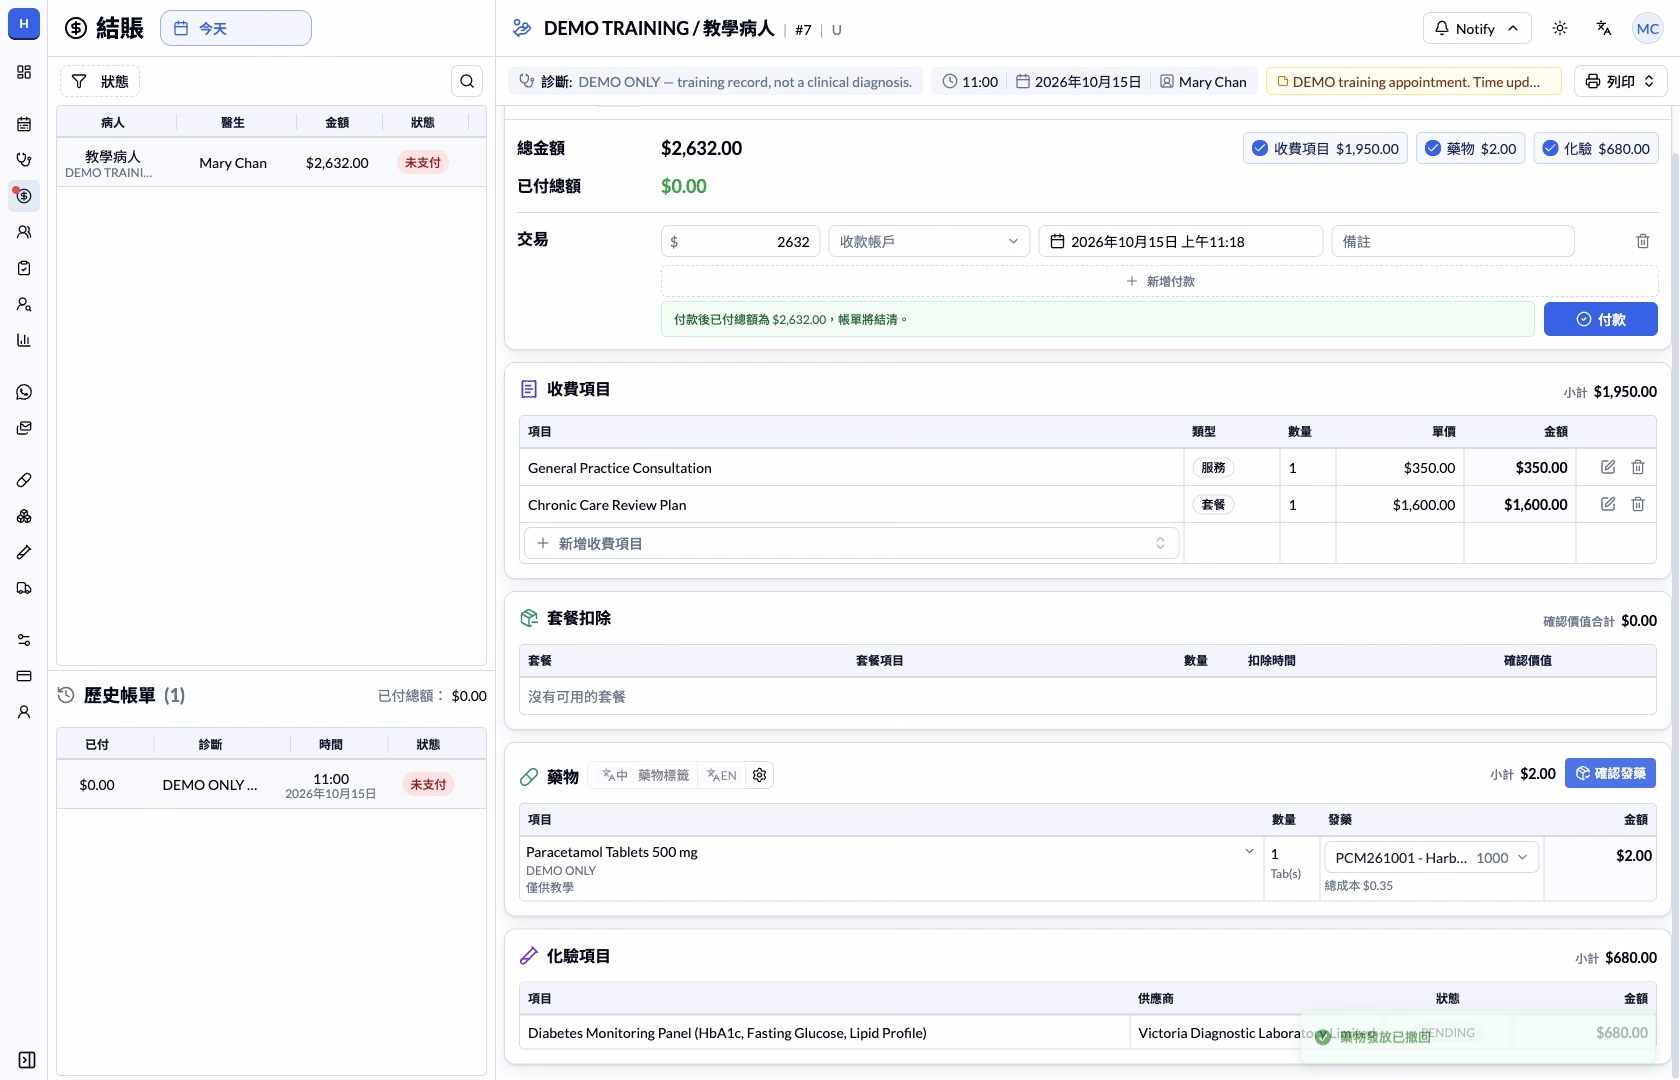Open the 今天 date filter
The width and height of the screenshot is (1680, 1080).
(236, 28)
